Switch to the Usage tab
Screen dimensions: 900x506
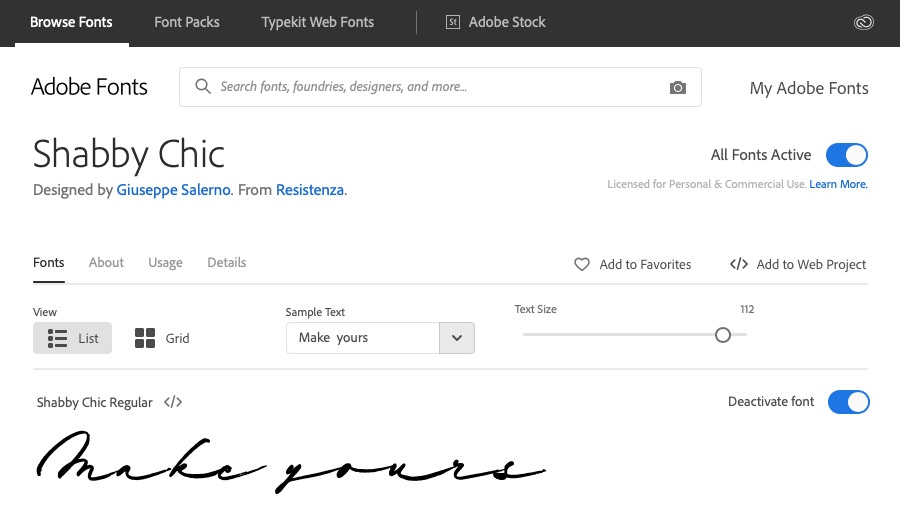point(165,263)
